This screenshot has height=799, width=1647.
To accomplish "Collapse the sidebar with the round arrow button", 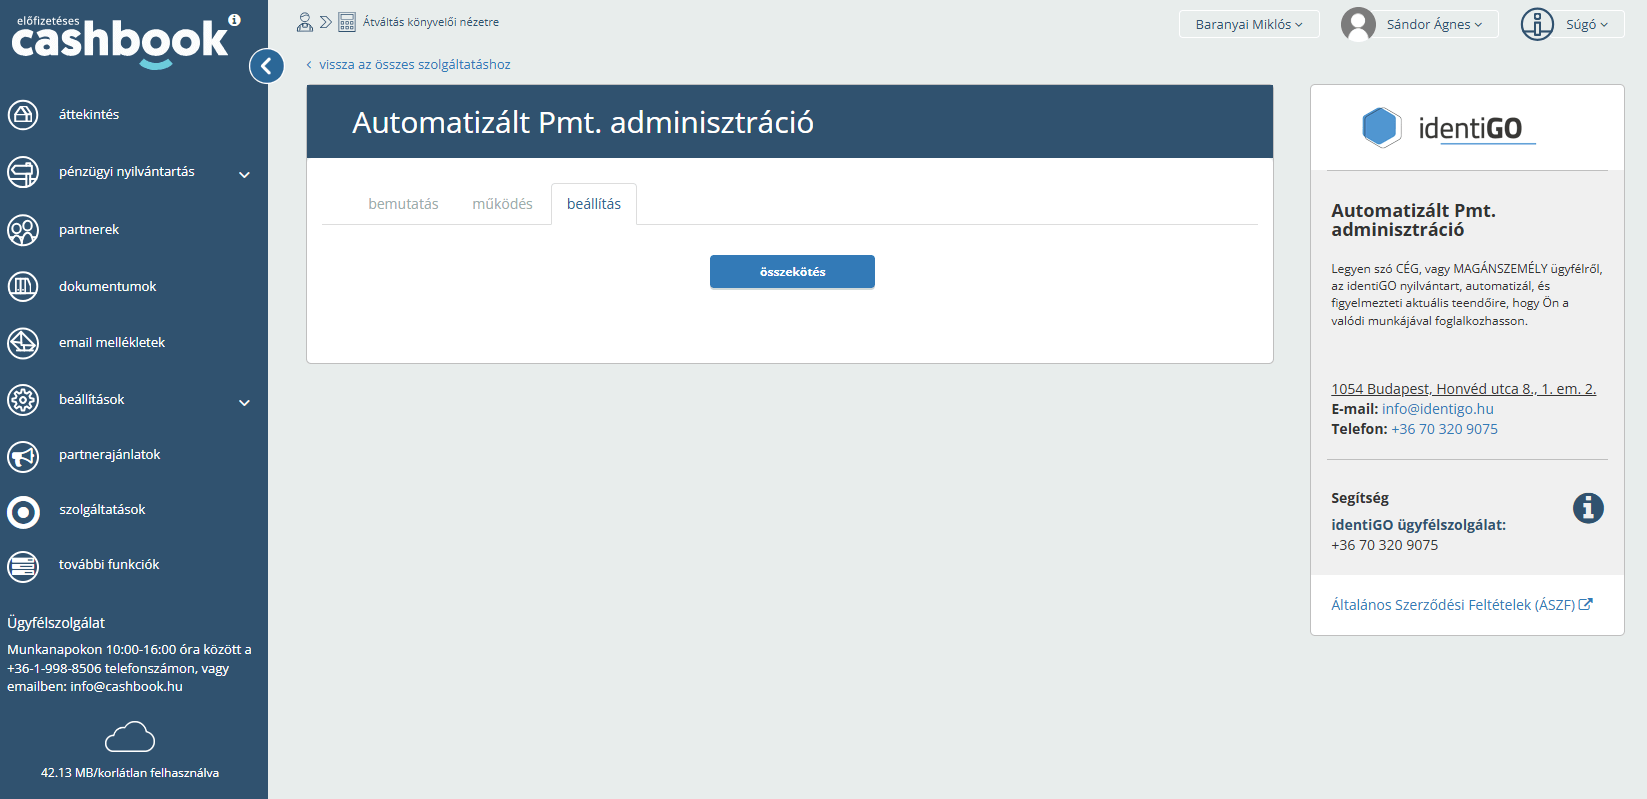I will pyautogui.click(x=266, y=66).
